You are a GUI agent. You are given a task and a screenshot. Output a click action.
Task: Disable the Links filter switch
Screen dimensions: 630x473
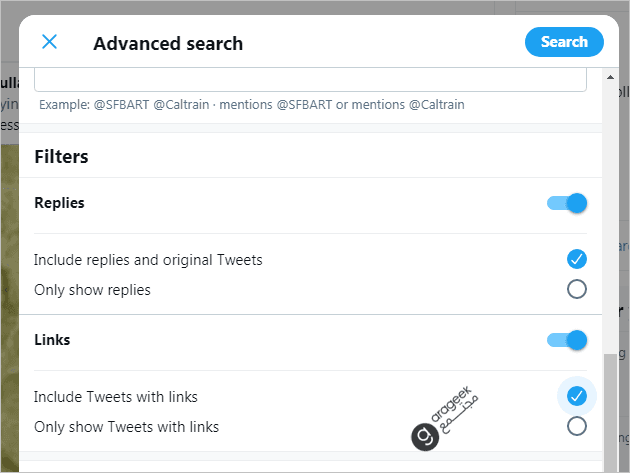[567, 340]
